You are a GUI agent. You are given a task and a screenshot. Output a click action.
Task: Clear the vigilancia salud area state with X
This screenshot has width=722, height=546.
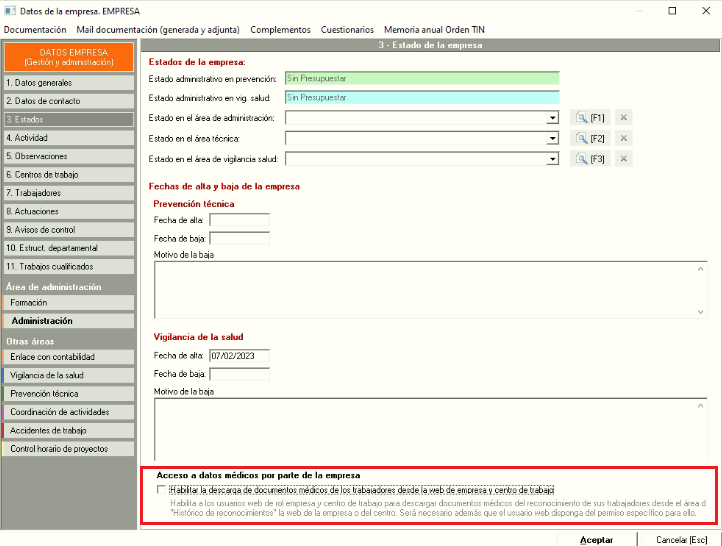coord(624,159)
